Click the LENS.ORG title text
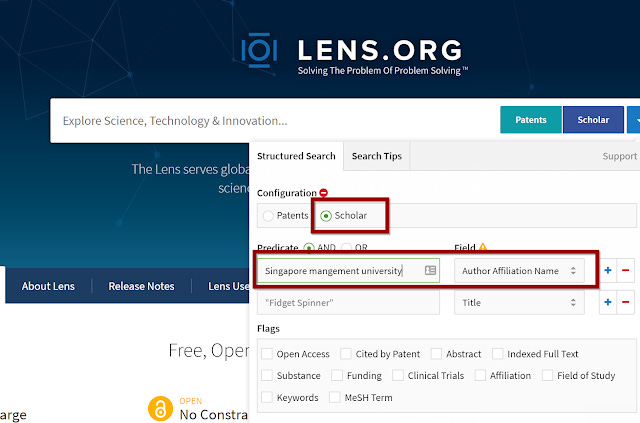640x423 pixels. point(380,50)
